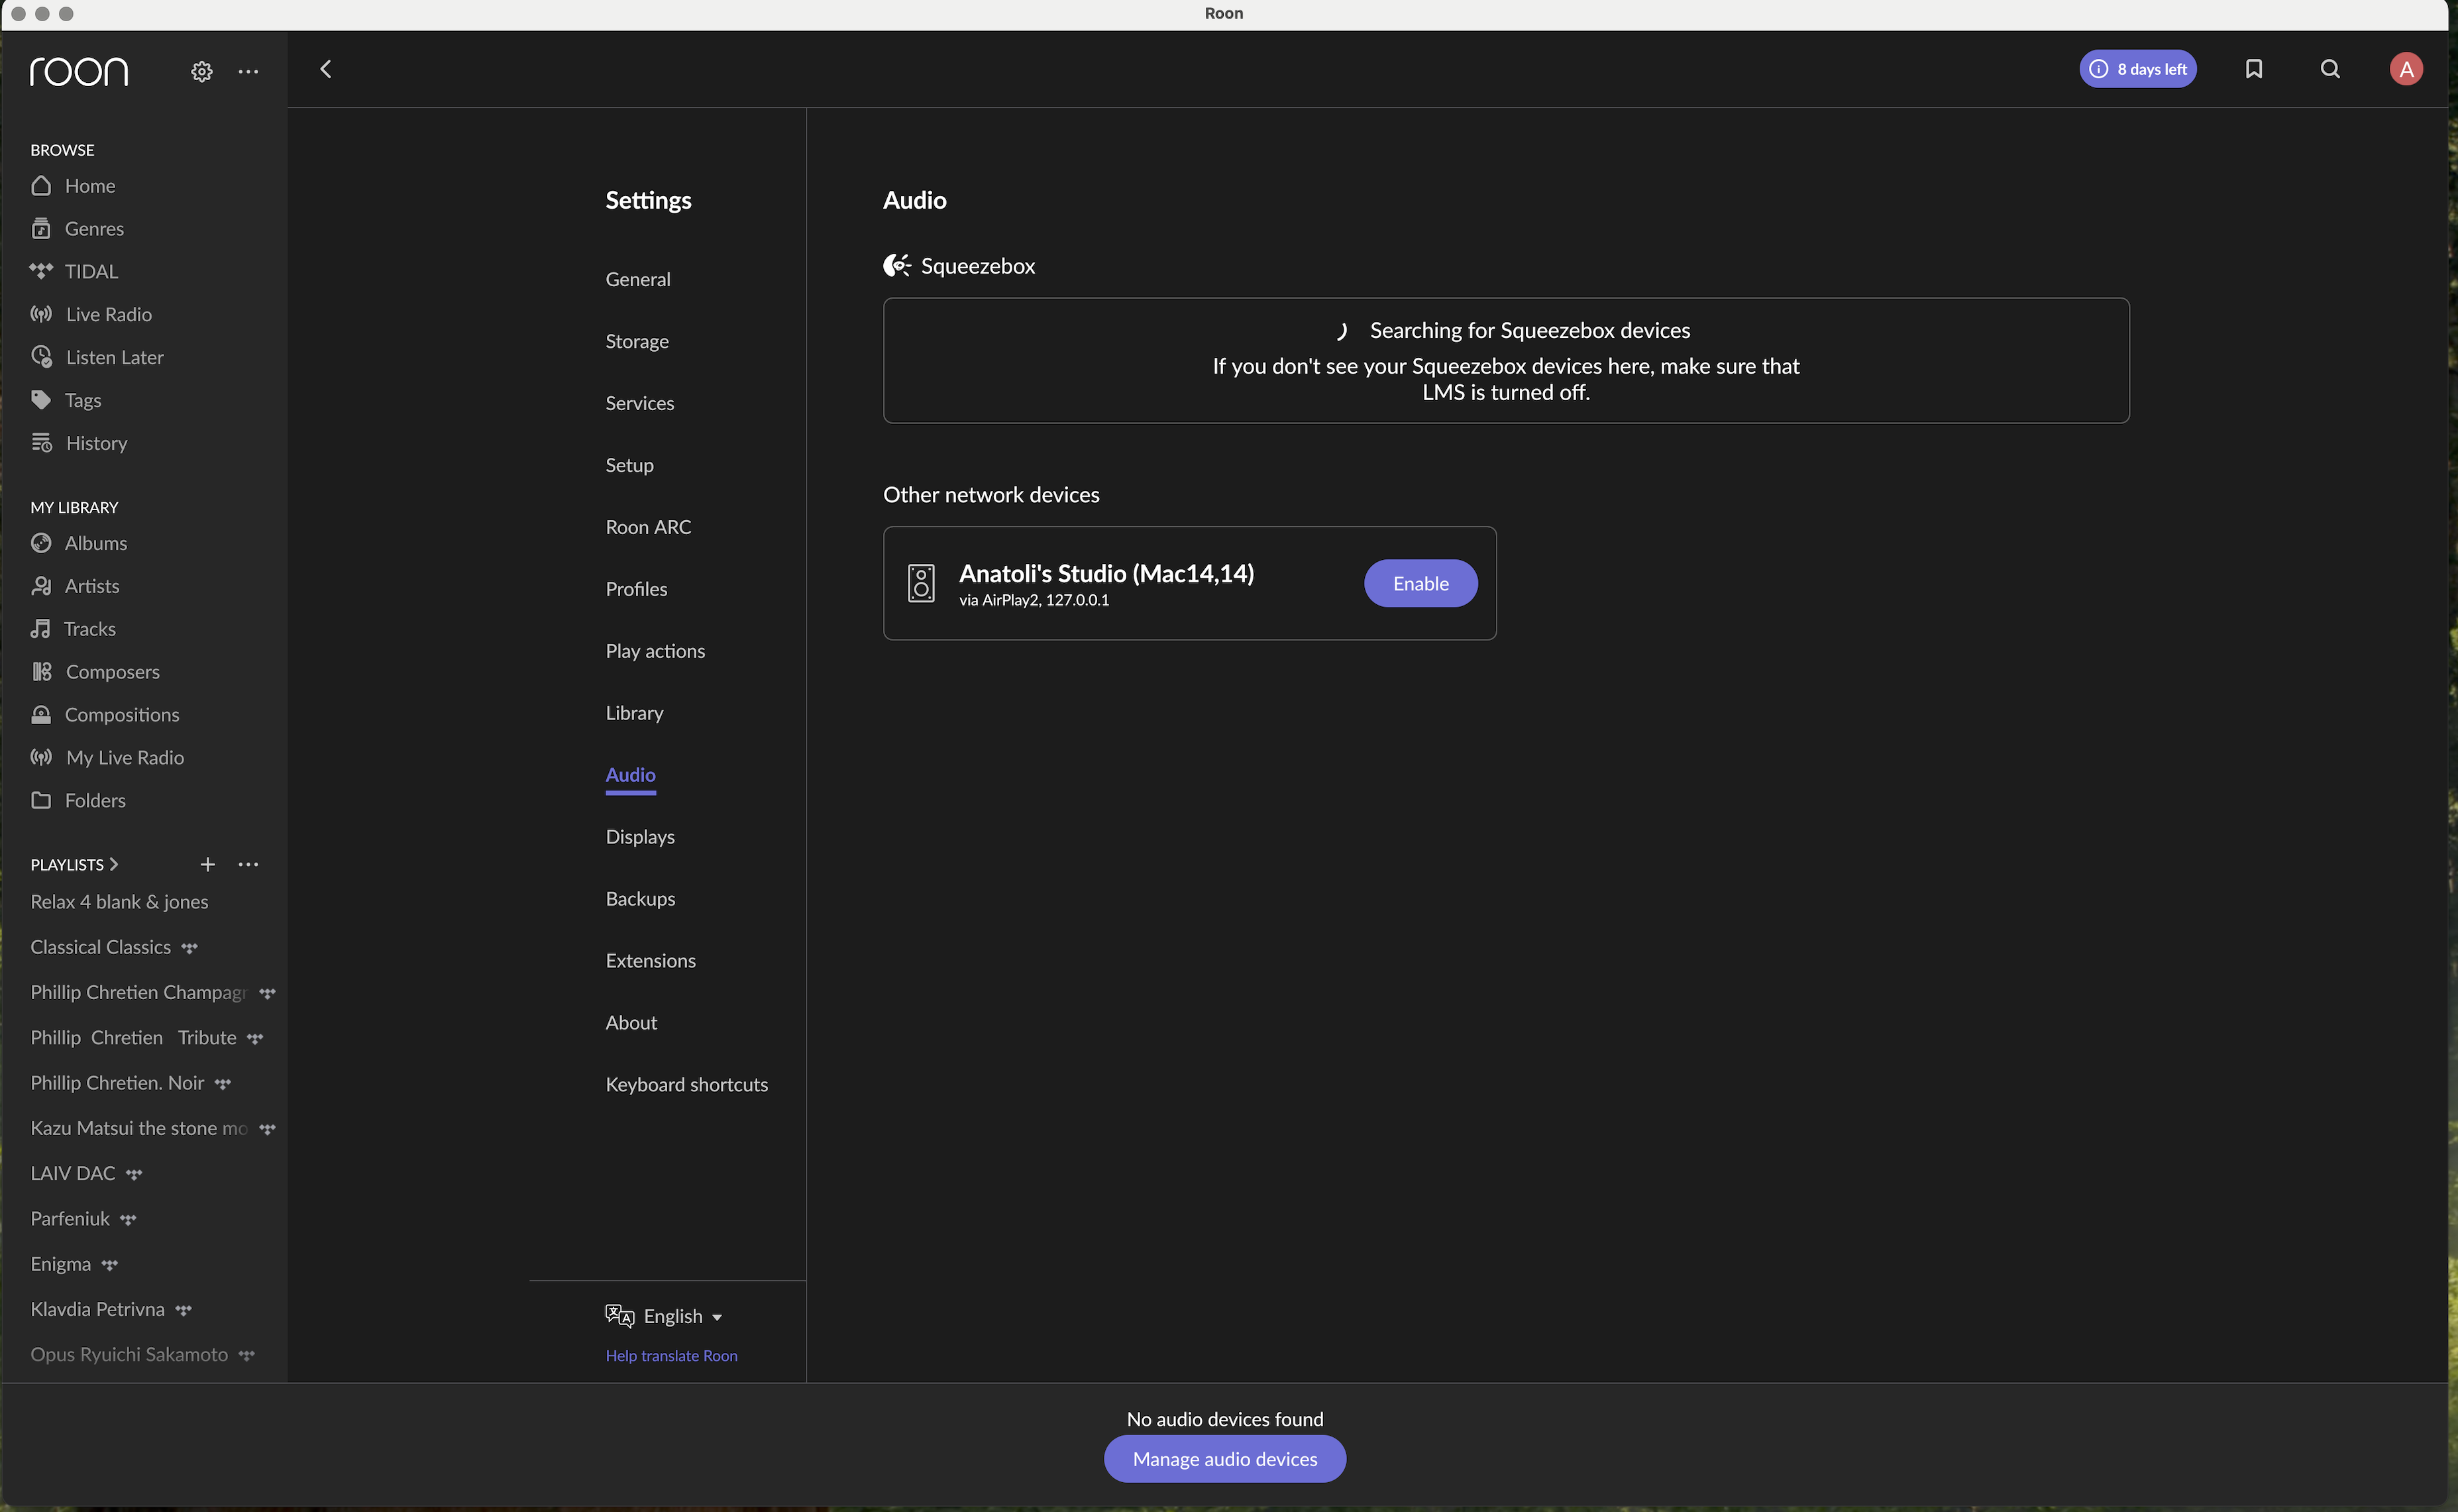The width and height of the screenshot is (2458, 1512).
Task: Open the Relax 4 blank & jones playlist
Action: coord(119,902)
